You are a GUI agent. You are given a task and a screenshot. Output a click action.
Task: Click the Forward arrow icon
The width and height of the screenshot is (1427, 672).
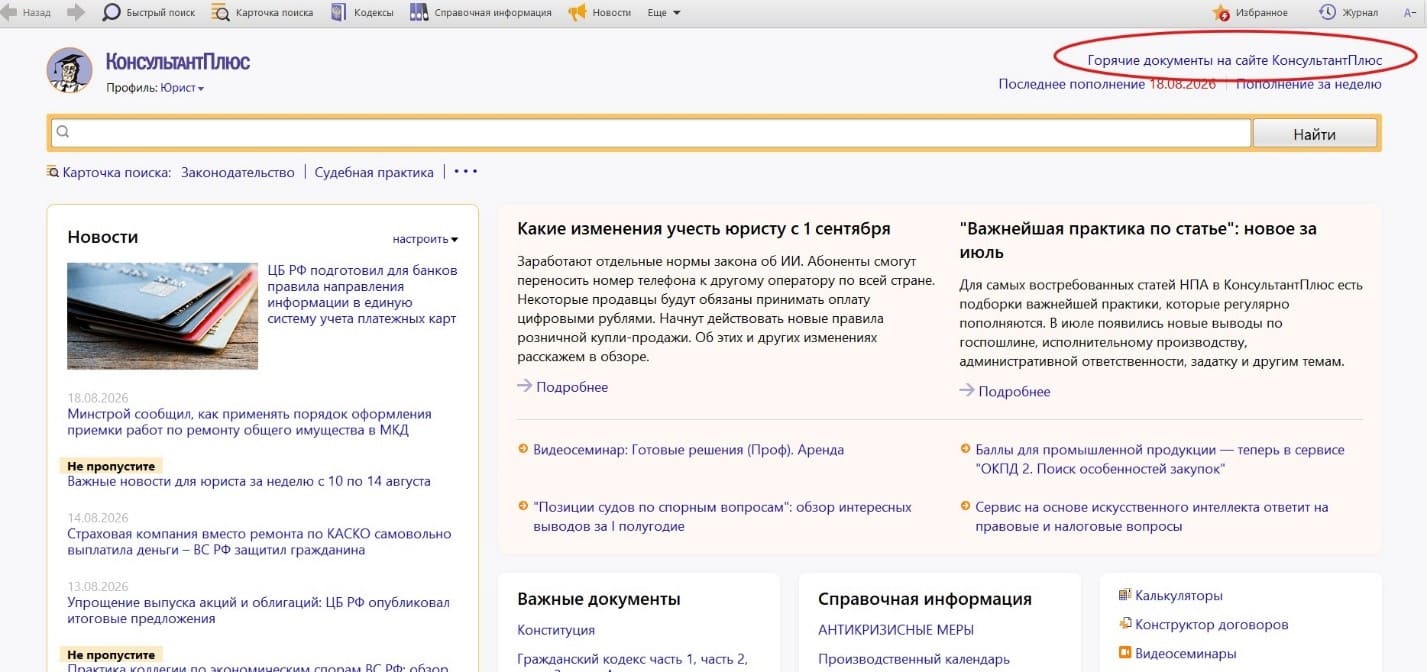(76, 13)
